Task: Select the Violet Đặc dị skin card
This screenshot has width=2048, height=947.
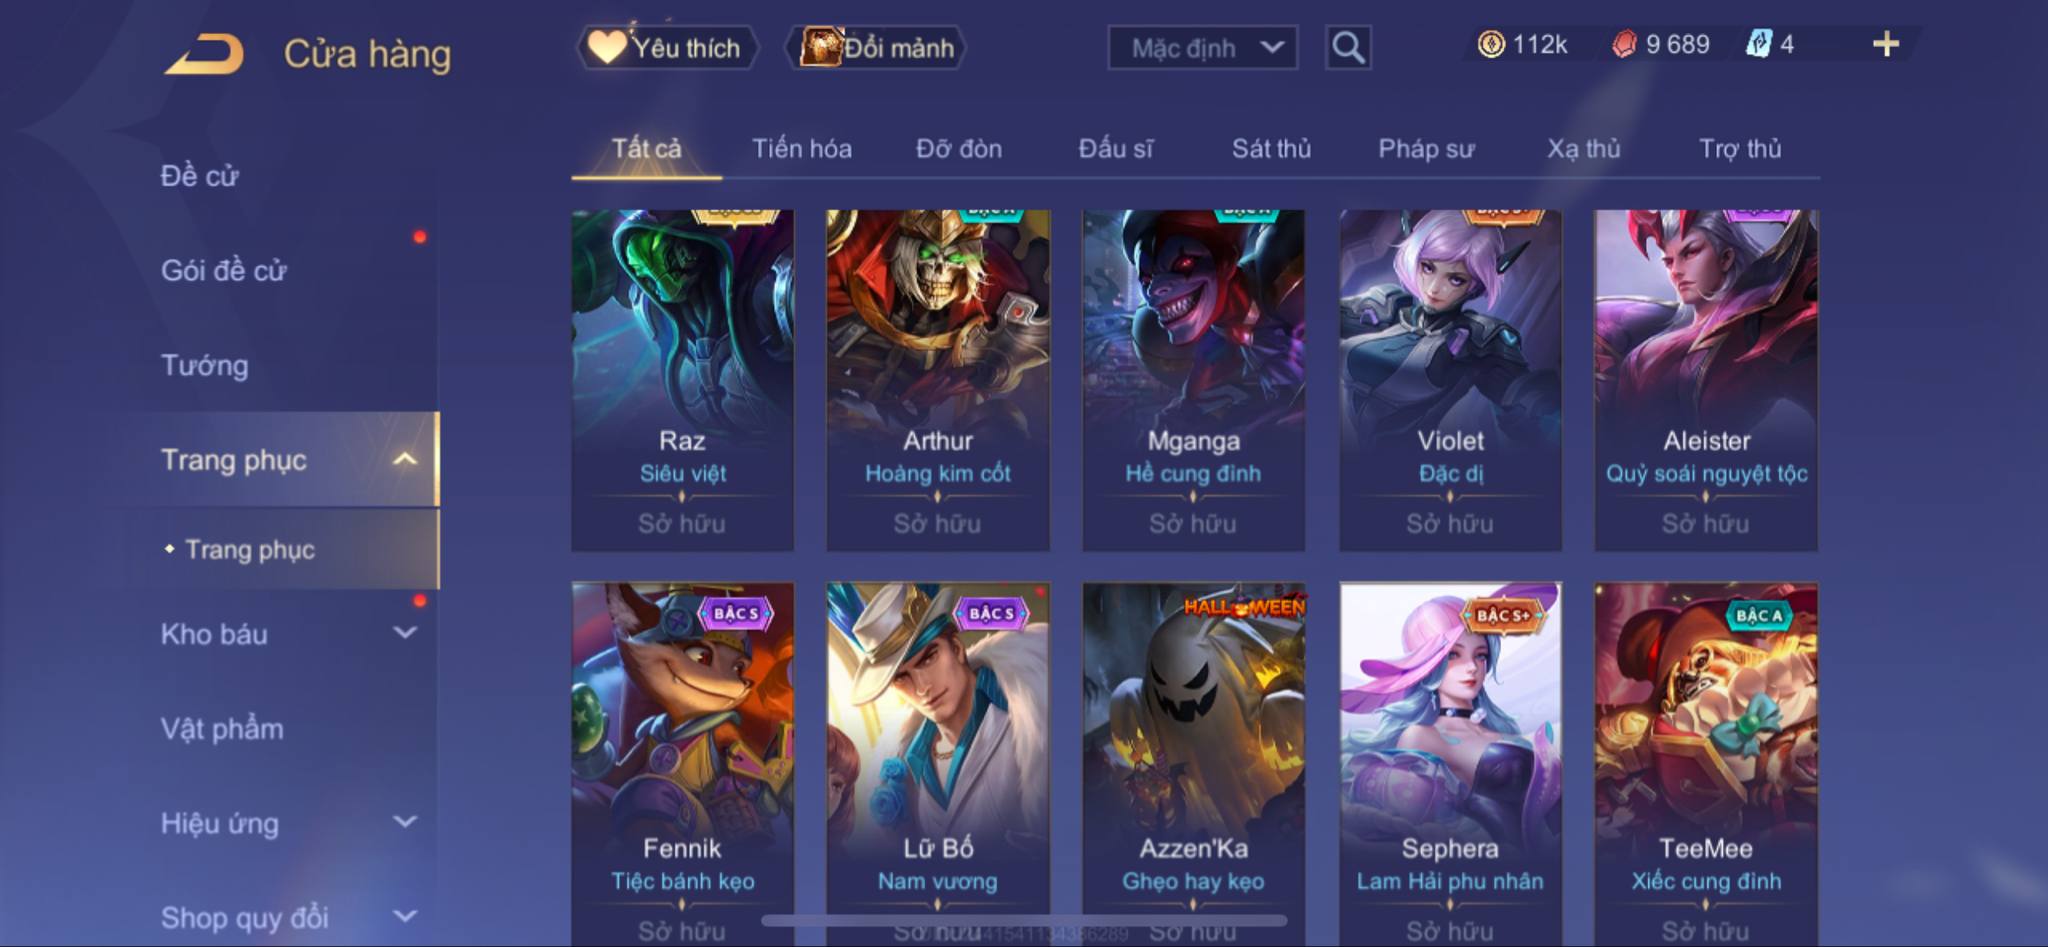Action: [1450, 380]
